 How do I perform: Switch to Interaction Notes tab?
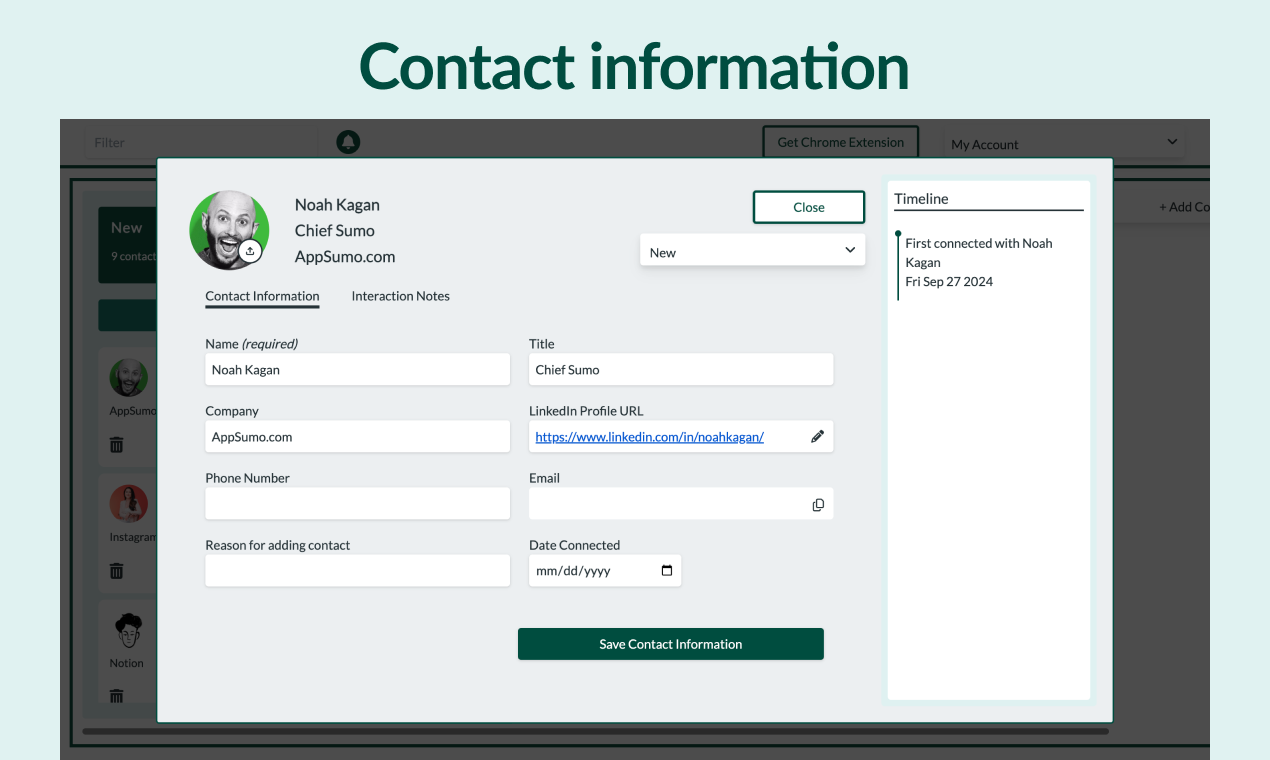(400, 296)
